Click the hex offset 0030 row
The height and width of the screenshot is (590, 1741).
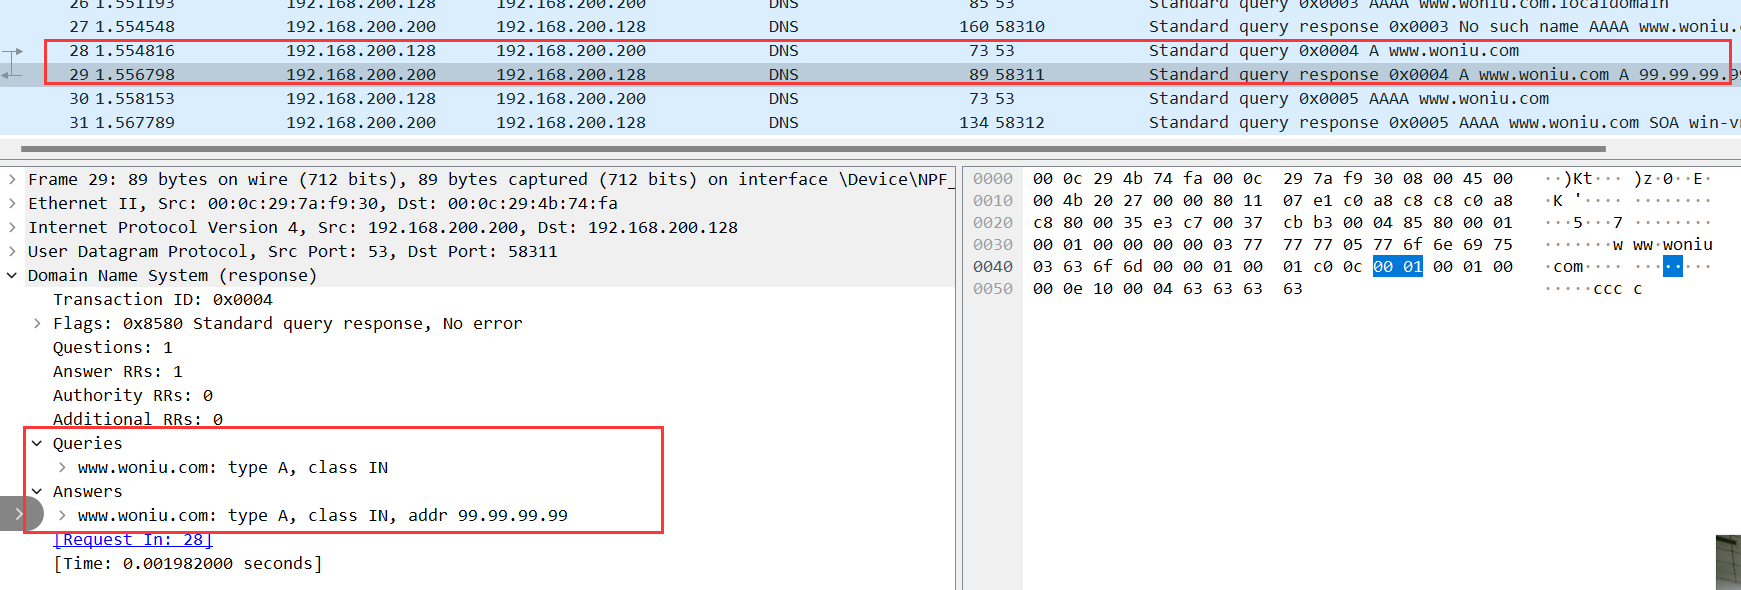tap(993, 245)
